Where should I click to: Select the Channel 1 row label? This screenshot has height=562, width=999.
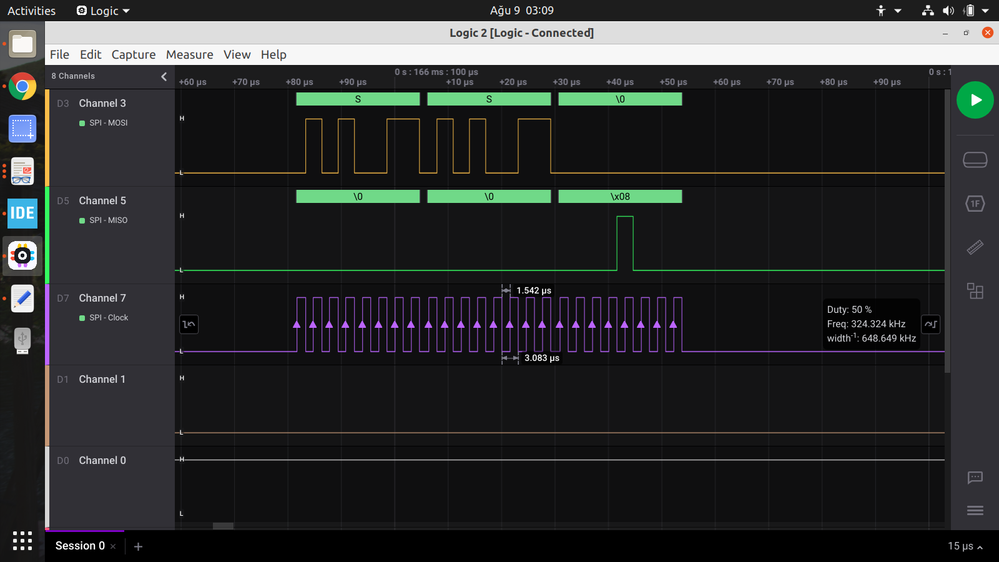pos(103,379)
